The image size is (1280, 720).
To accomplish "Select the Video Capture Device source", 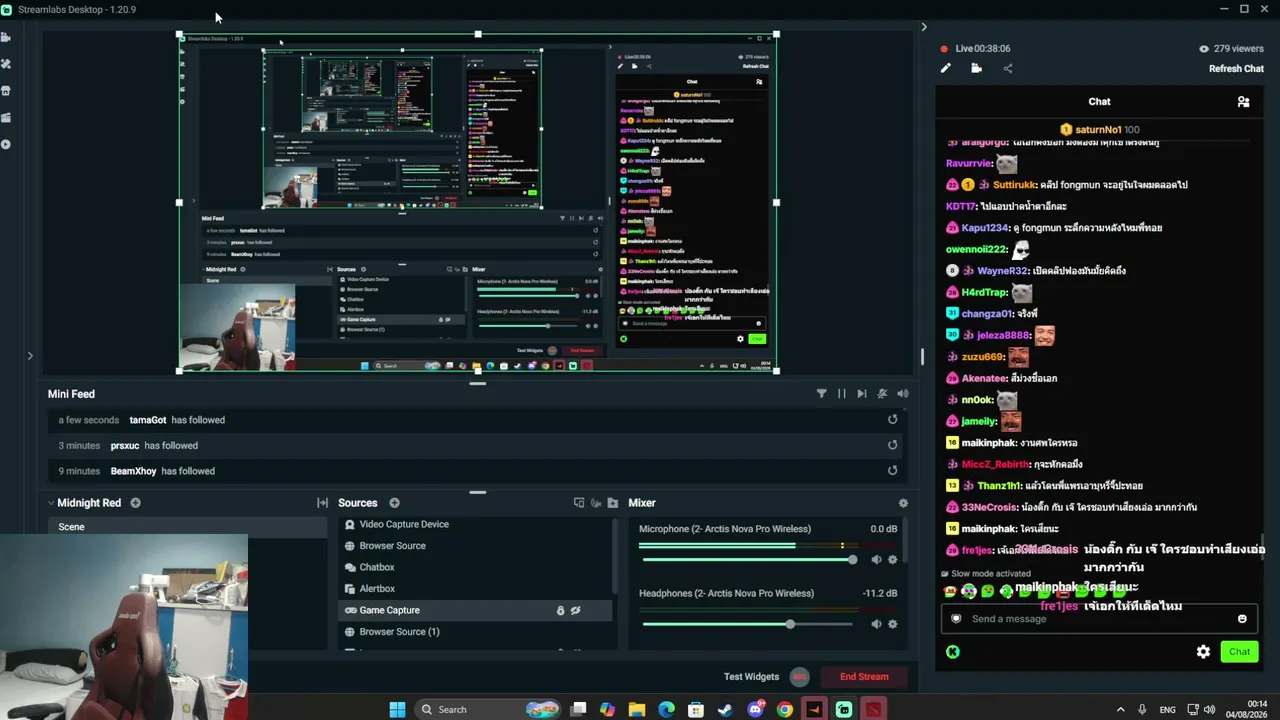I will pyautogui.click(x=475, y=524).
